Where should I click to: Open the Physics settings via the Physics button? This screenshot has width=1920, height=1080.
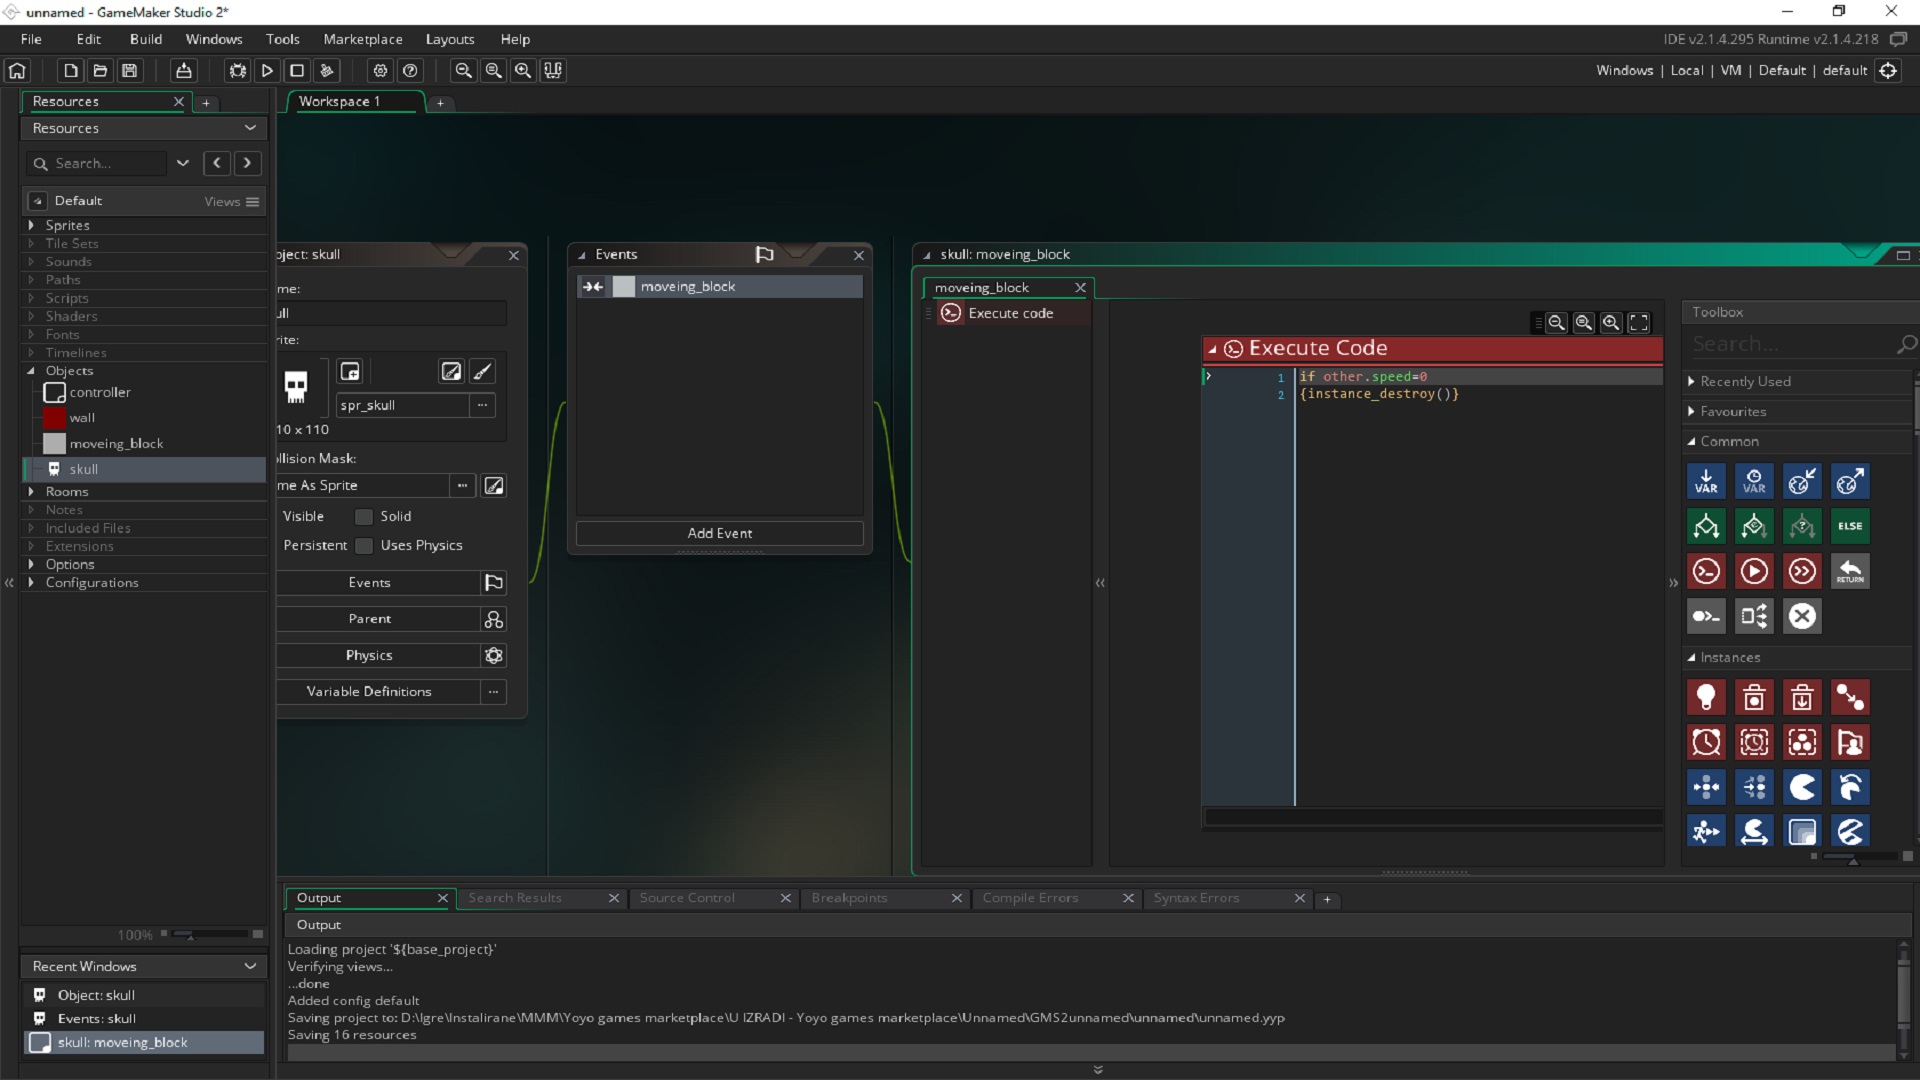(369, 655)
